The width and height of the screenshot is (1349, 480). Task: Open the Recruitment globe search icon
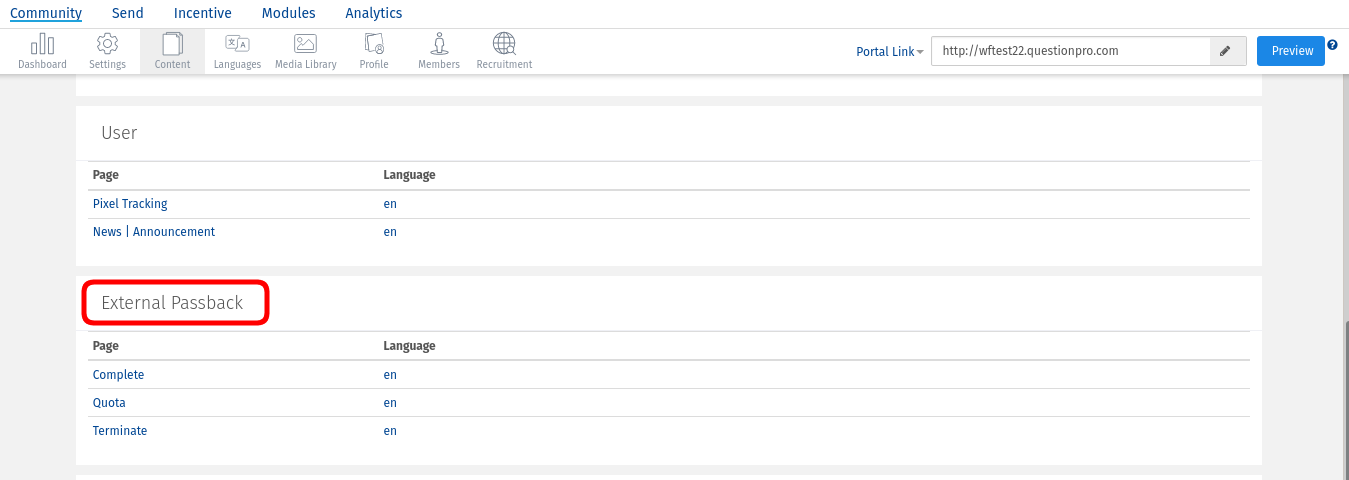(x=504, y=45)
